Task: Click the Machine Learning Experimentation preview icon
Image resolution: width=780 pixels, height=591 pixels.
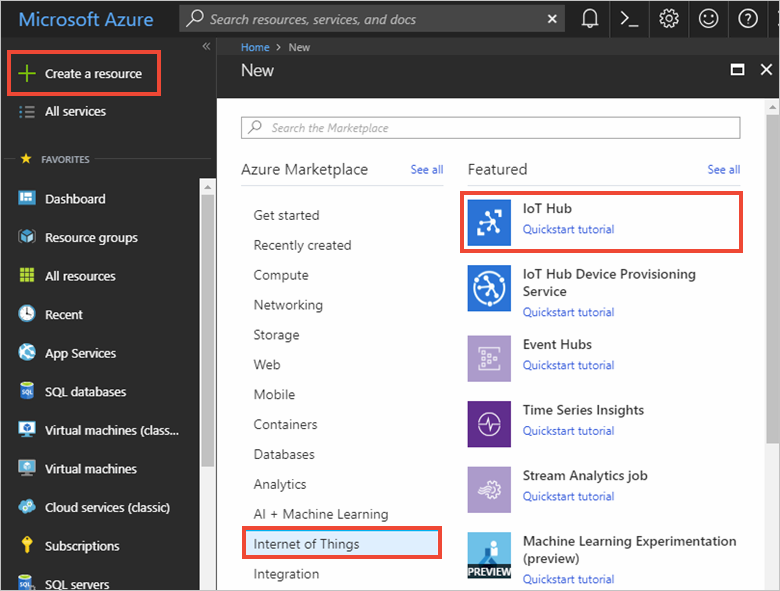Action: [489, 555]
